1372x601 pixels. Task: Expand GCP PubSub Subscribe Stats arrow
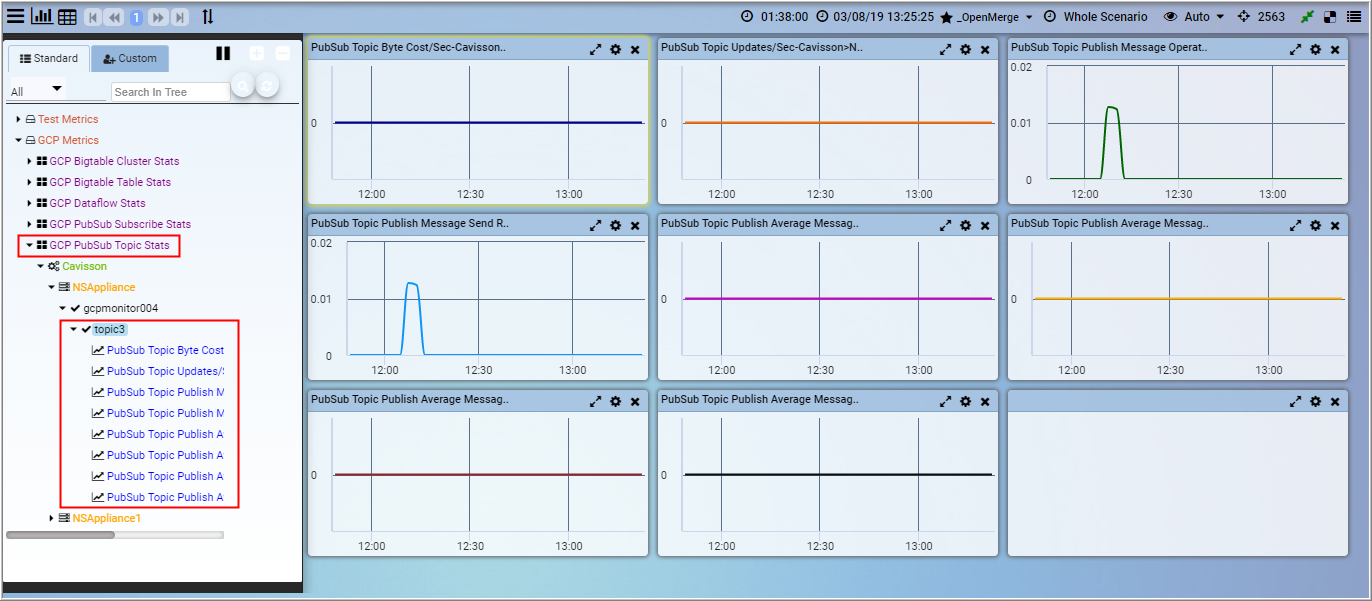tap(29, 224)
